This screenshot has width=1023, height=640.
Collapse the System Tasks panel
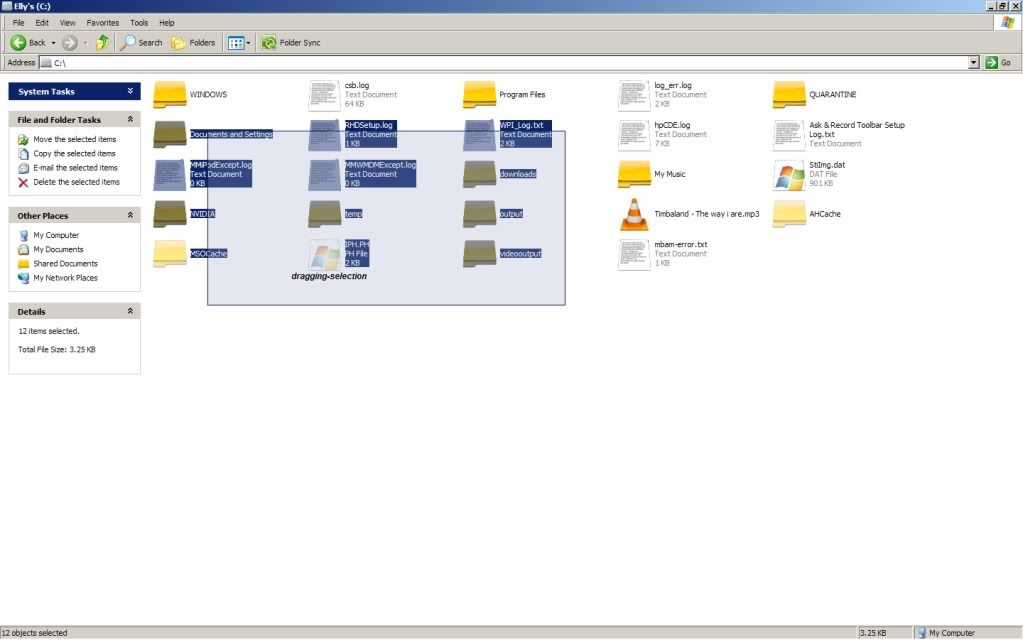click(x=130, y=91)
